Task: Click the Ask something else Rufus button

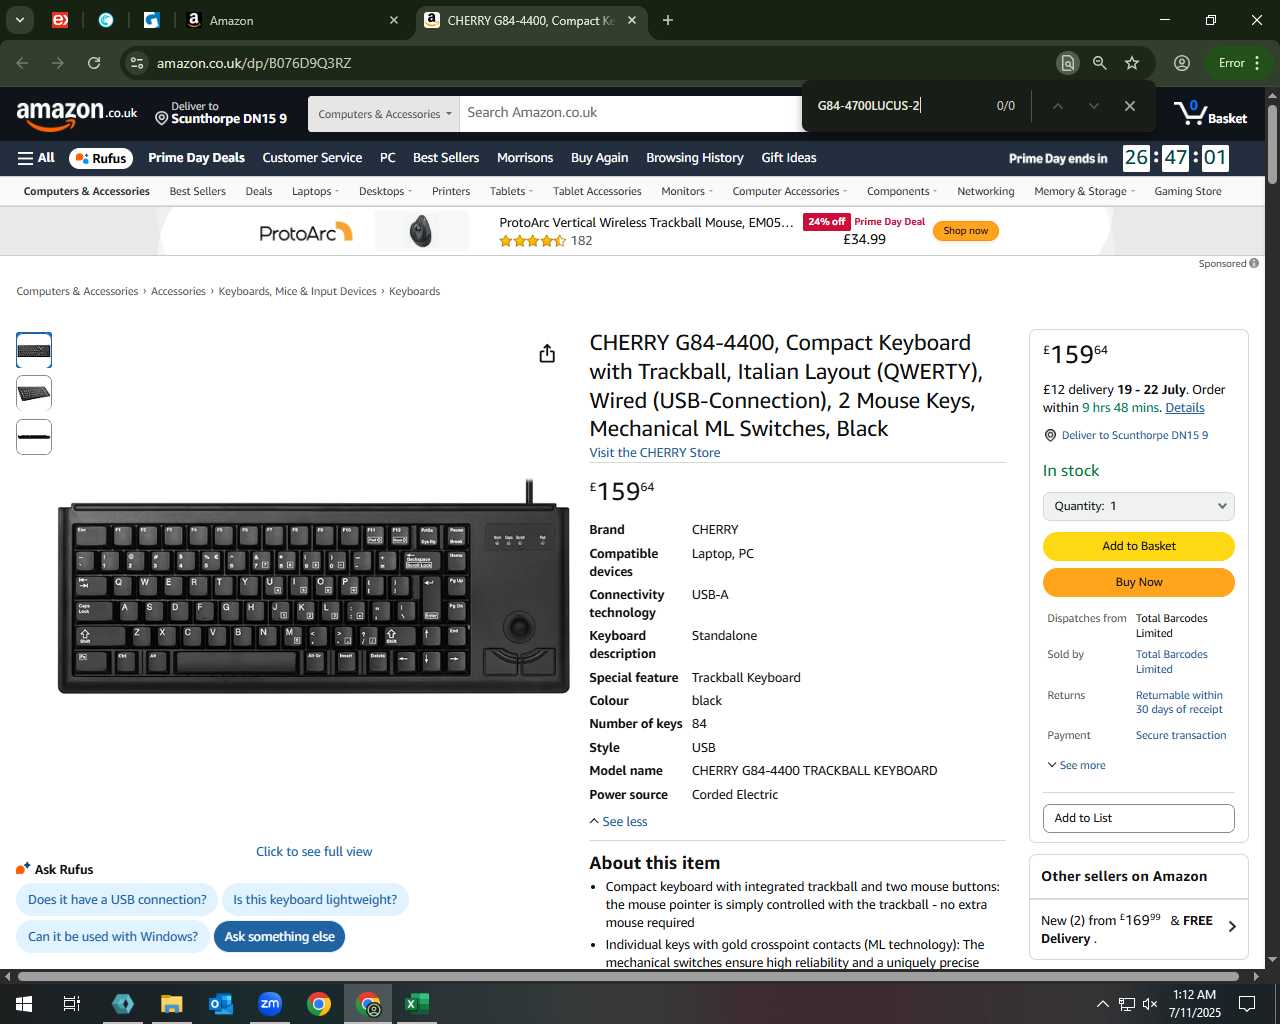Action: [x=280, y=937]
